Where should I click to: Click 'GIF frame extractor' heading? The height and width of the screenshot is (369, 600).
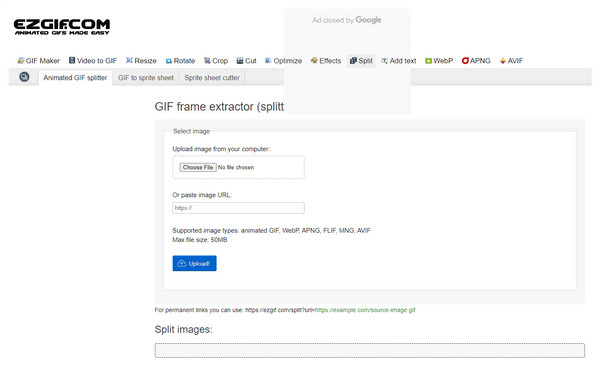point(219,107)
